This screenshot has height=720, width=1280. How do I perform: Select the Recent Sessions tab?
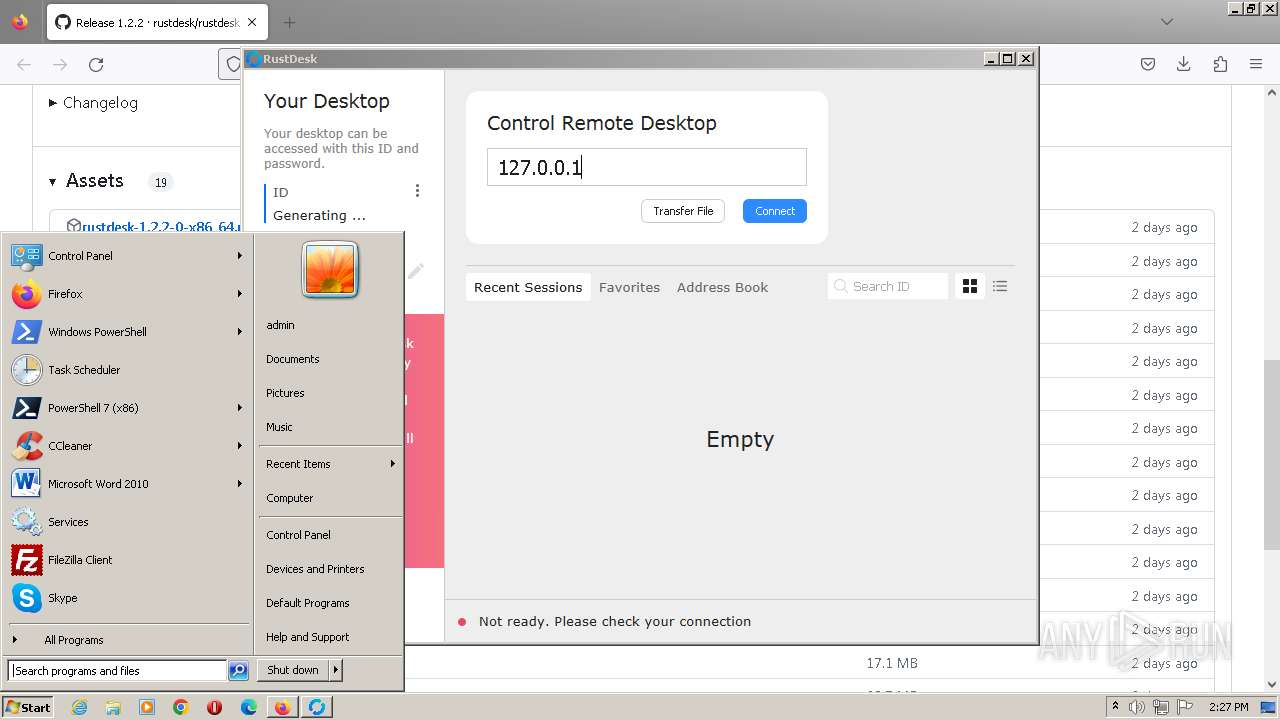click(x=528, y=287)
